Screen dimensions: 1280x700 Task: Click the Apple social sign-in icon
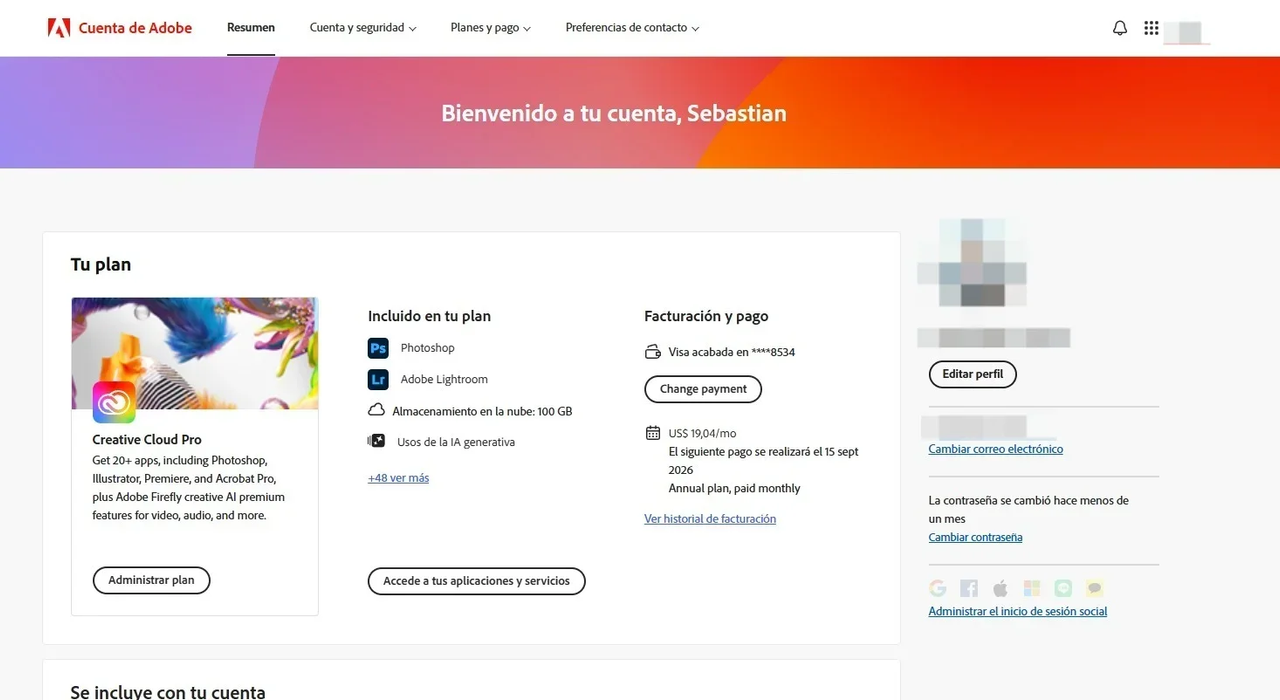1000,588
